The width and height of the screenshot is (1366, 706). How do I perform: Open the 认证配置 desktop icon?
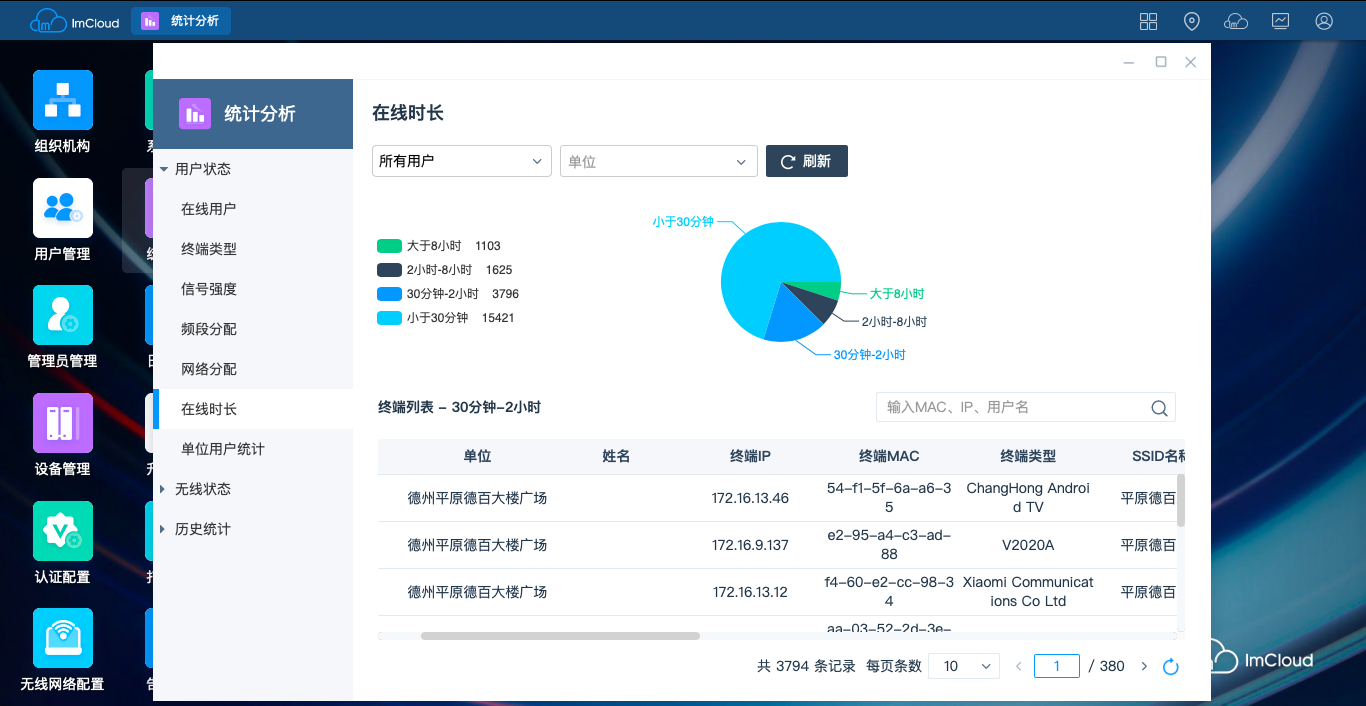click(x=63, y=532)
